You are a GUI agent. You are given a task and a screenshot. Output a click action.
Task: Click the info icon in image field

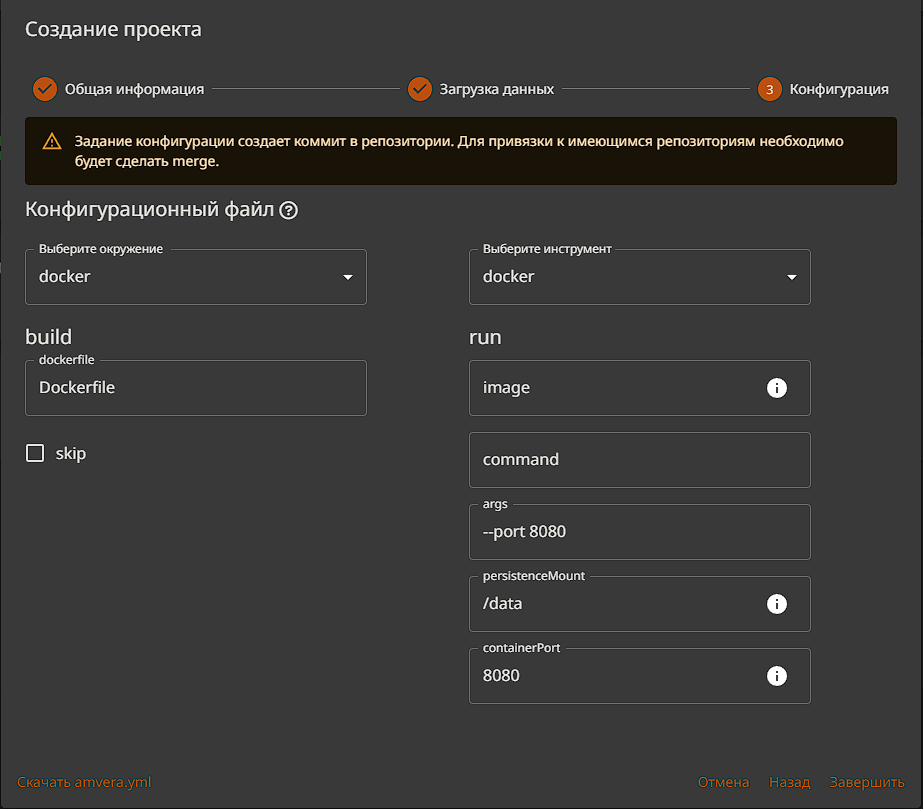[x=776, y=388]
